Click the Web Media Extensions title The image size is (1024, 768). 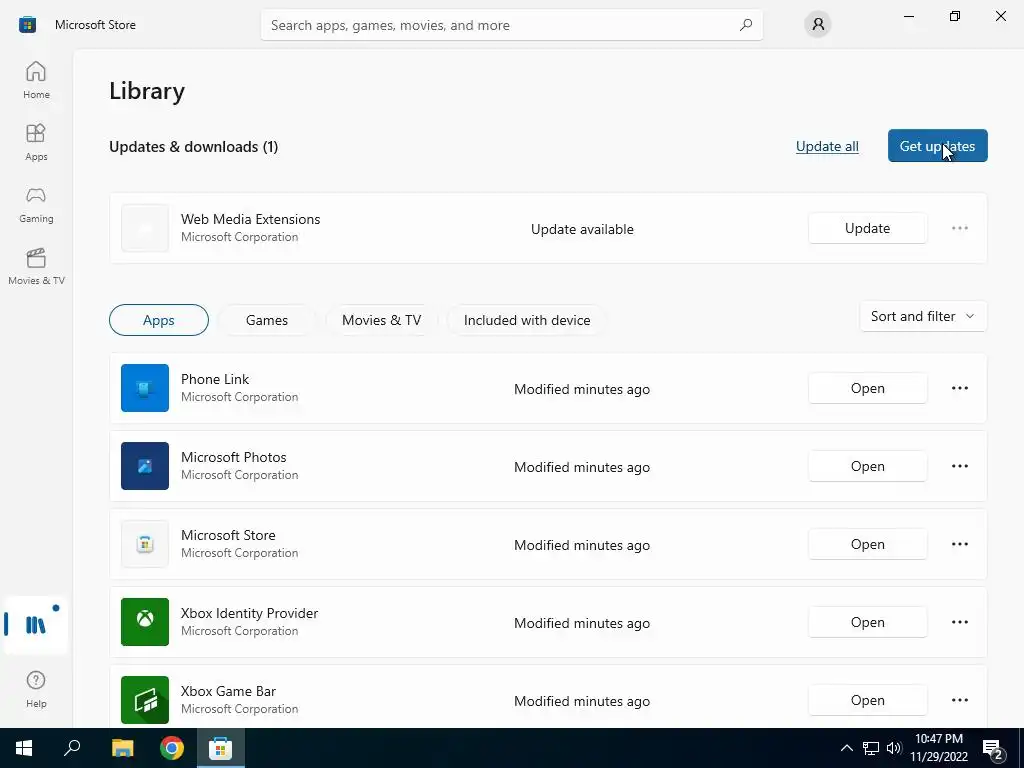point(251,219)
